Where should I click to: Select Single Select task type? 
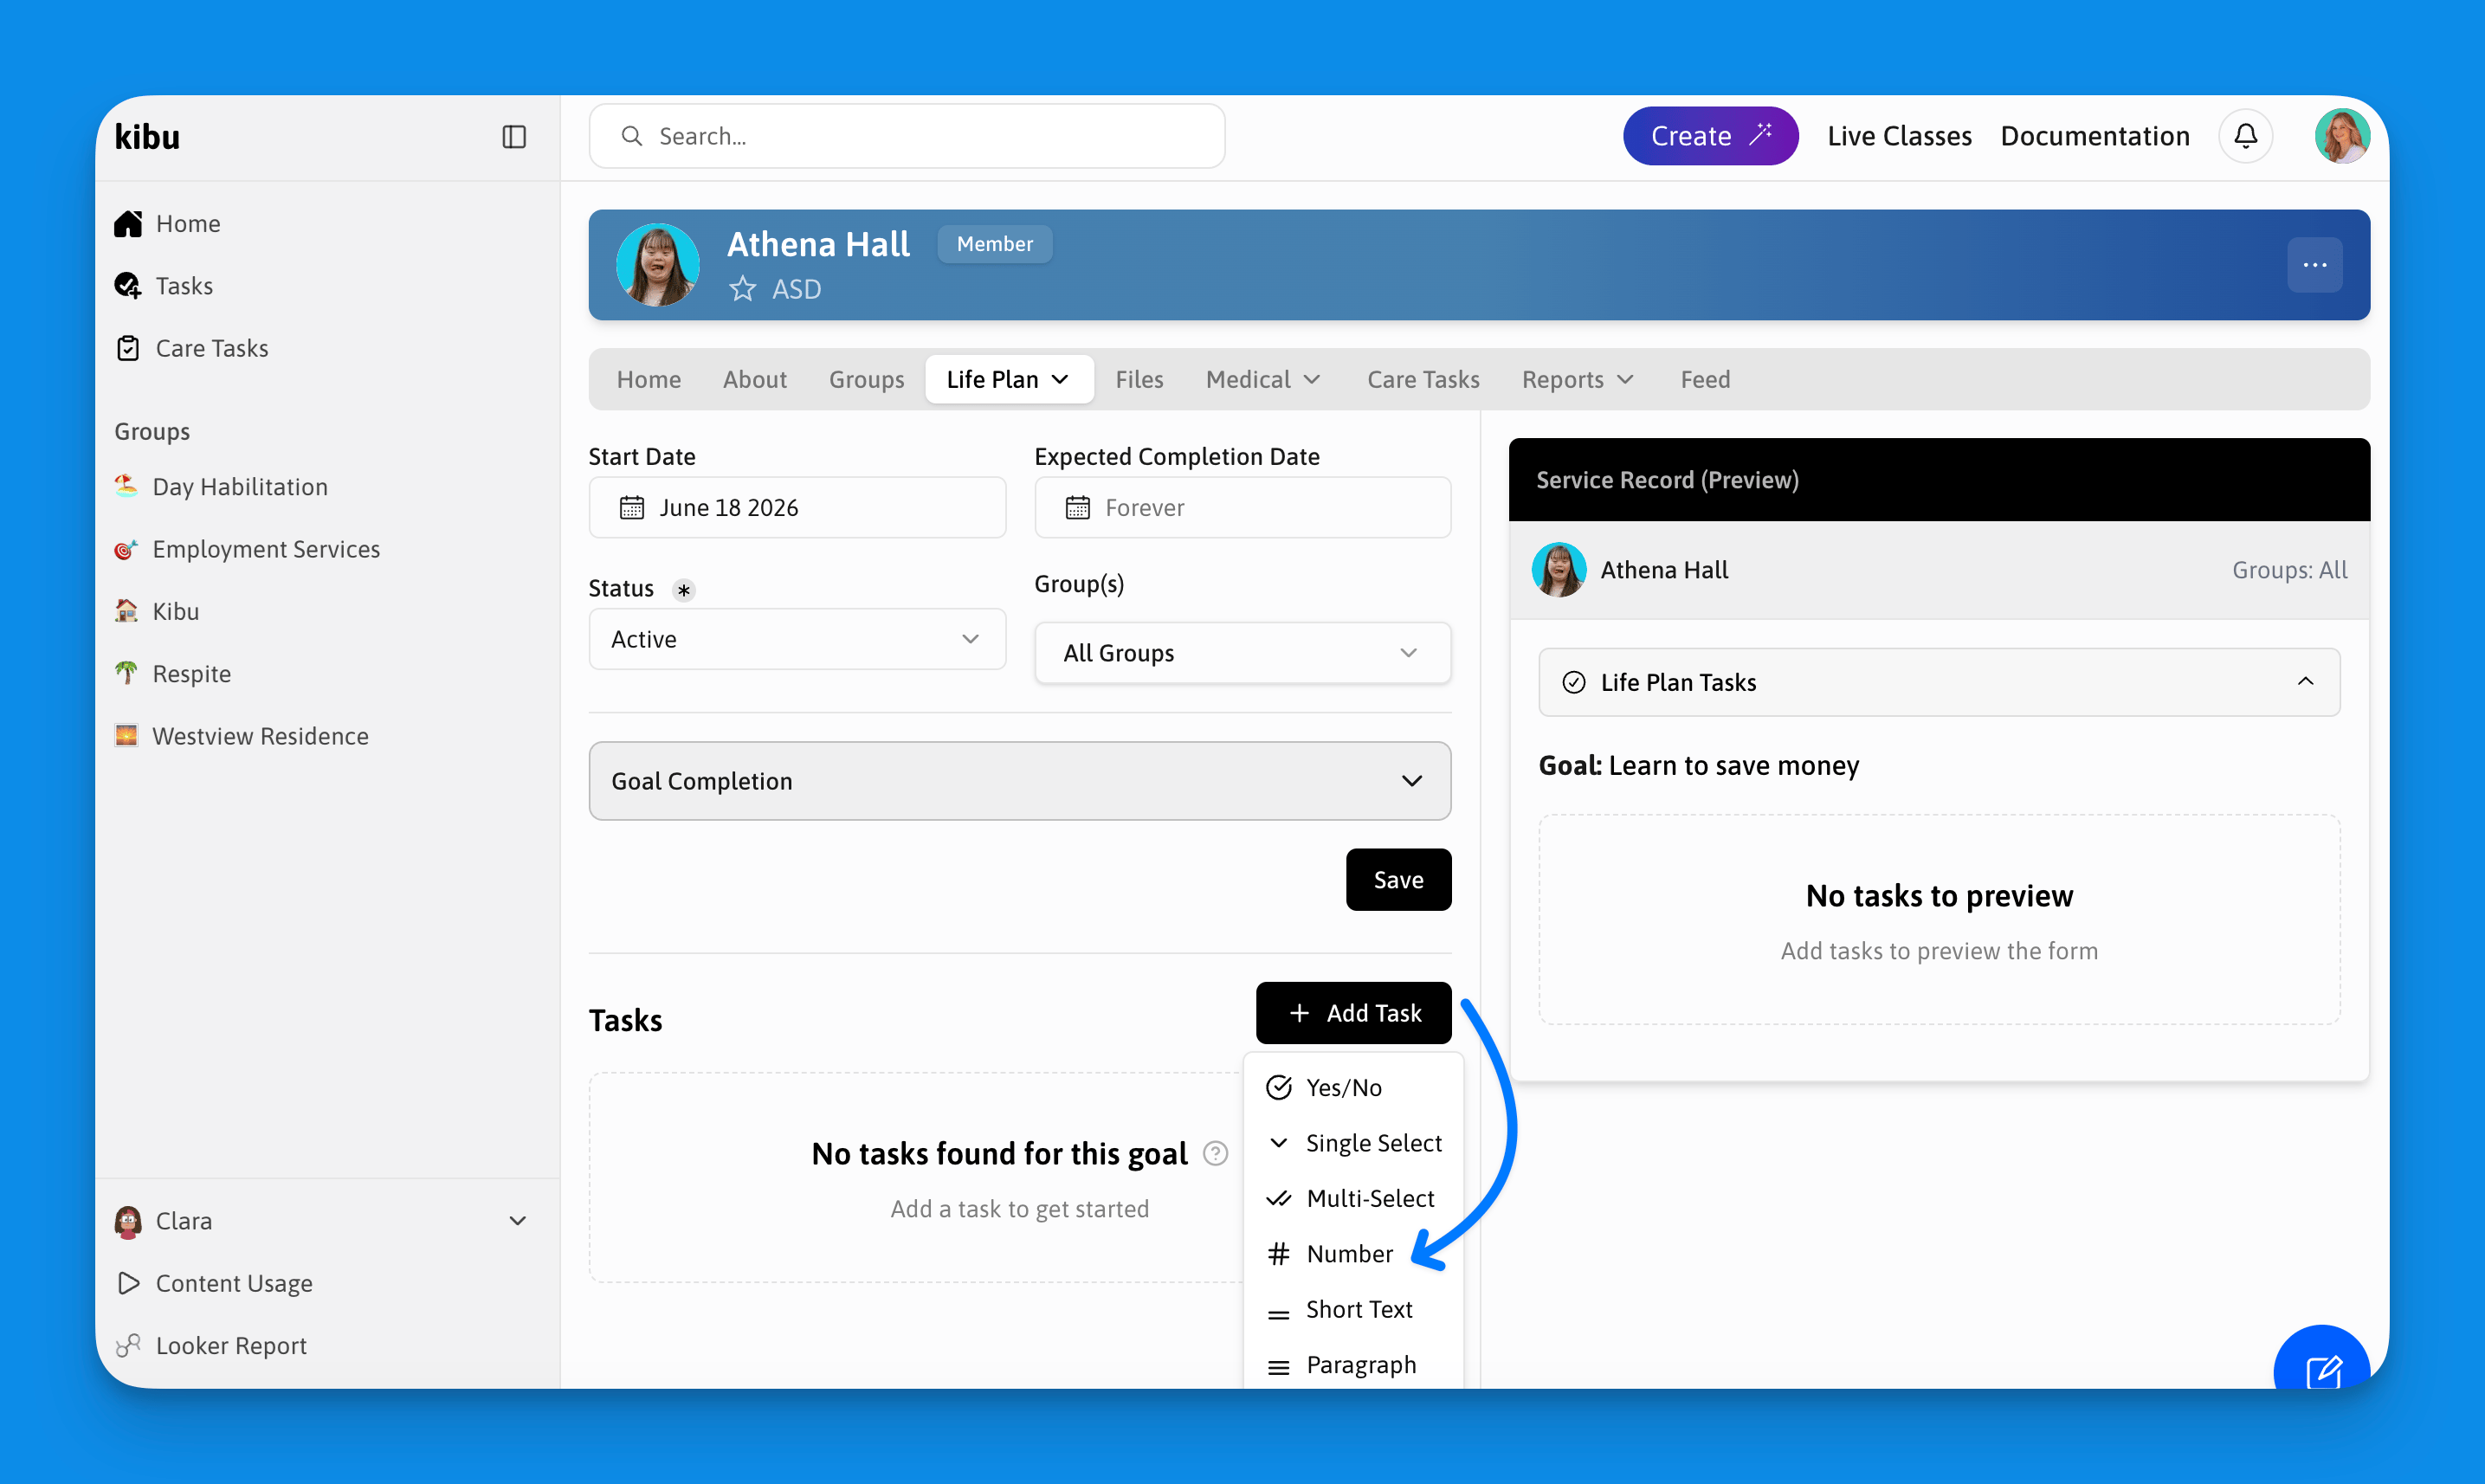point(1353,1143)
